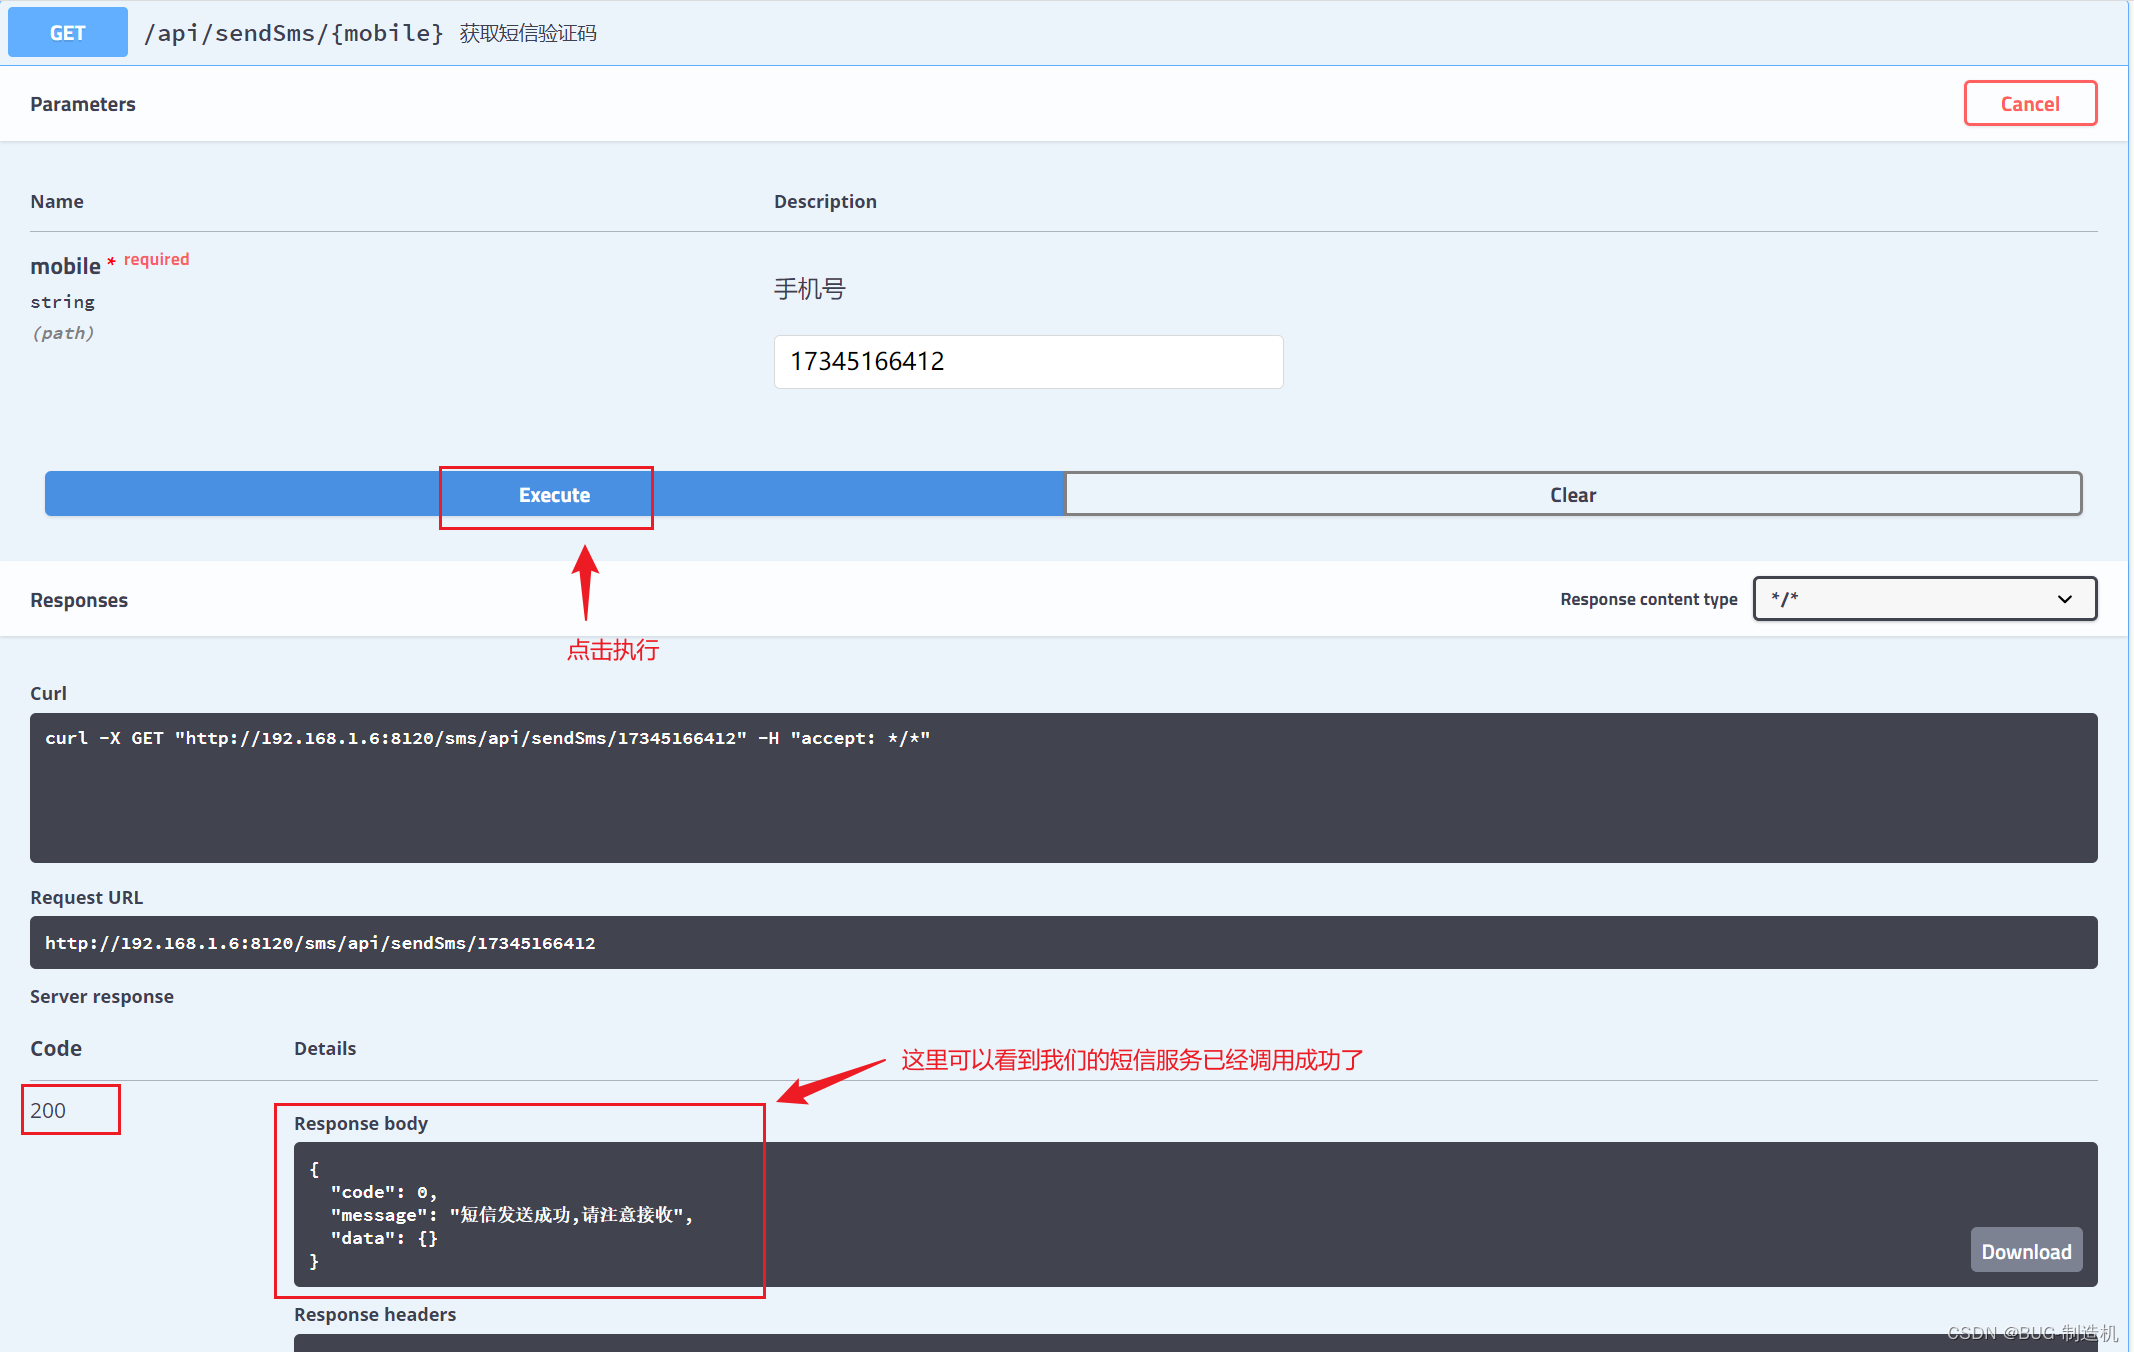Click the Clear button

[1572, 495]
